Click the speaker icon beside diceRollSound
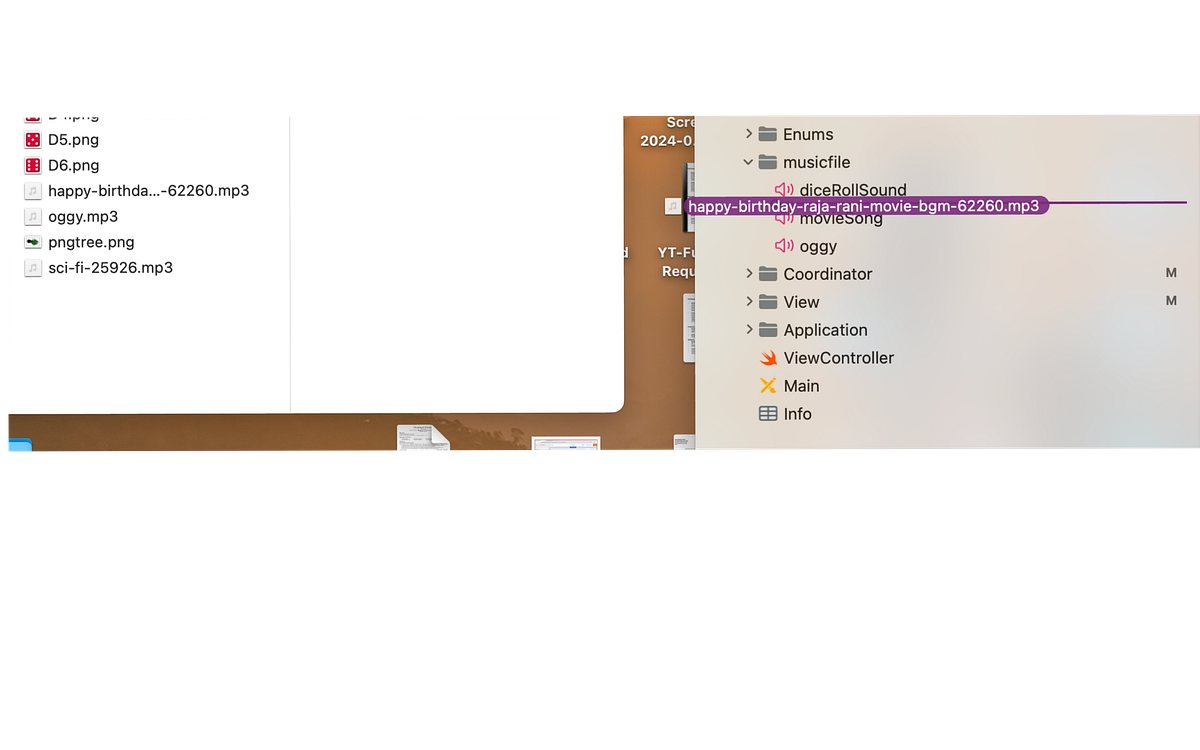This screenshot has width=1200, height=750. 782,190
